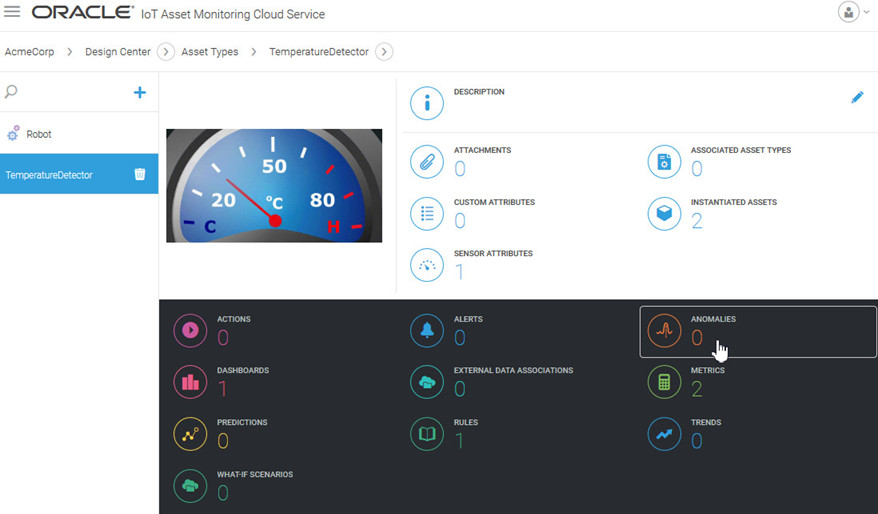Open the Instantiated Assets cube icon
Viewport: 878px width, 514px height.
(664, 213)
